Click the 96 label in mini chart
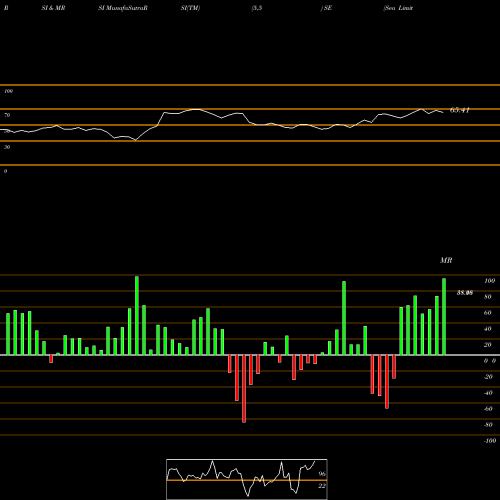The image size is (500, 500). click(322, 474)
